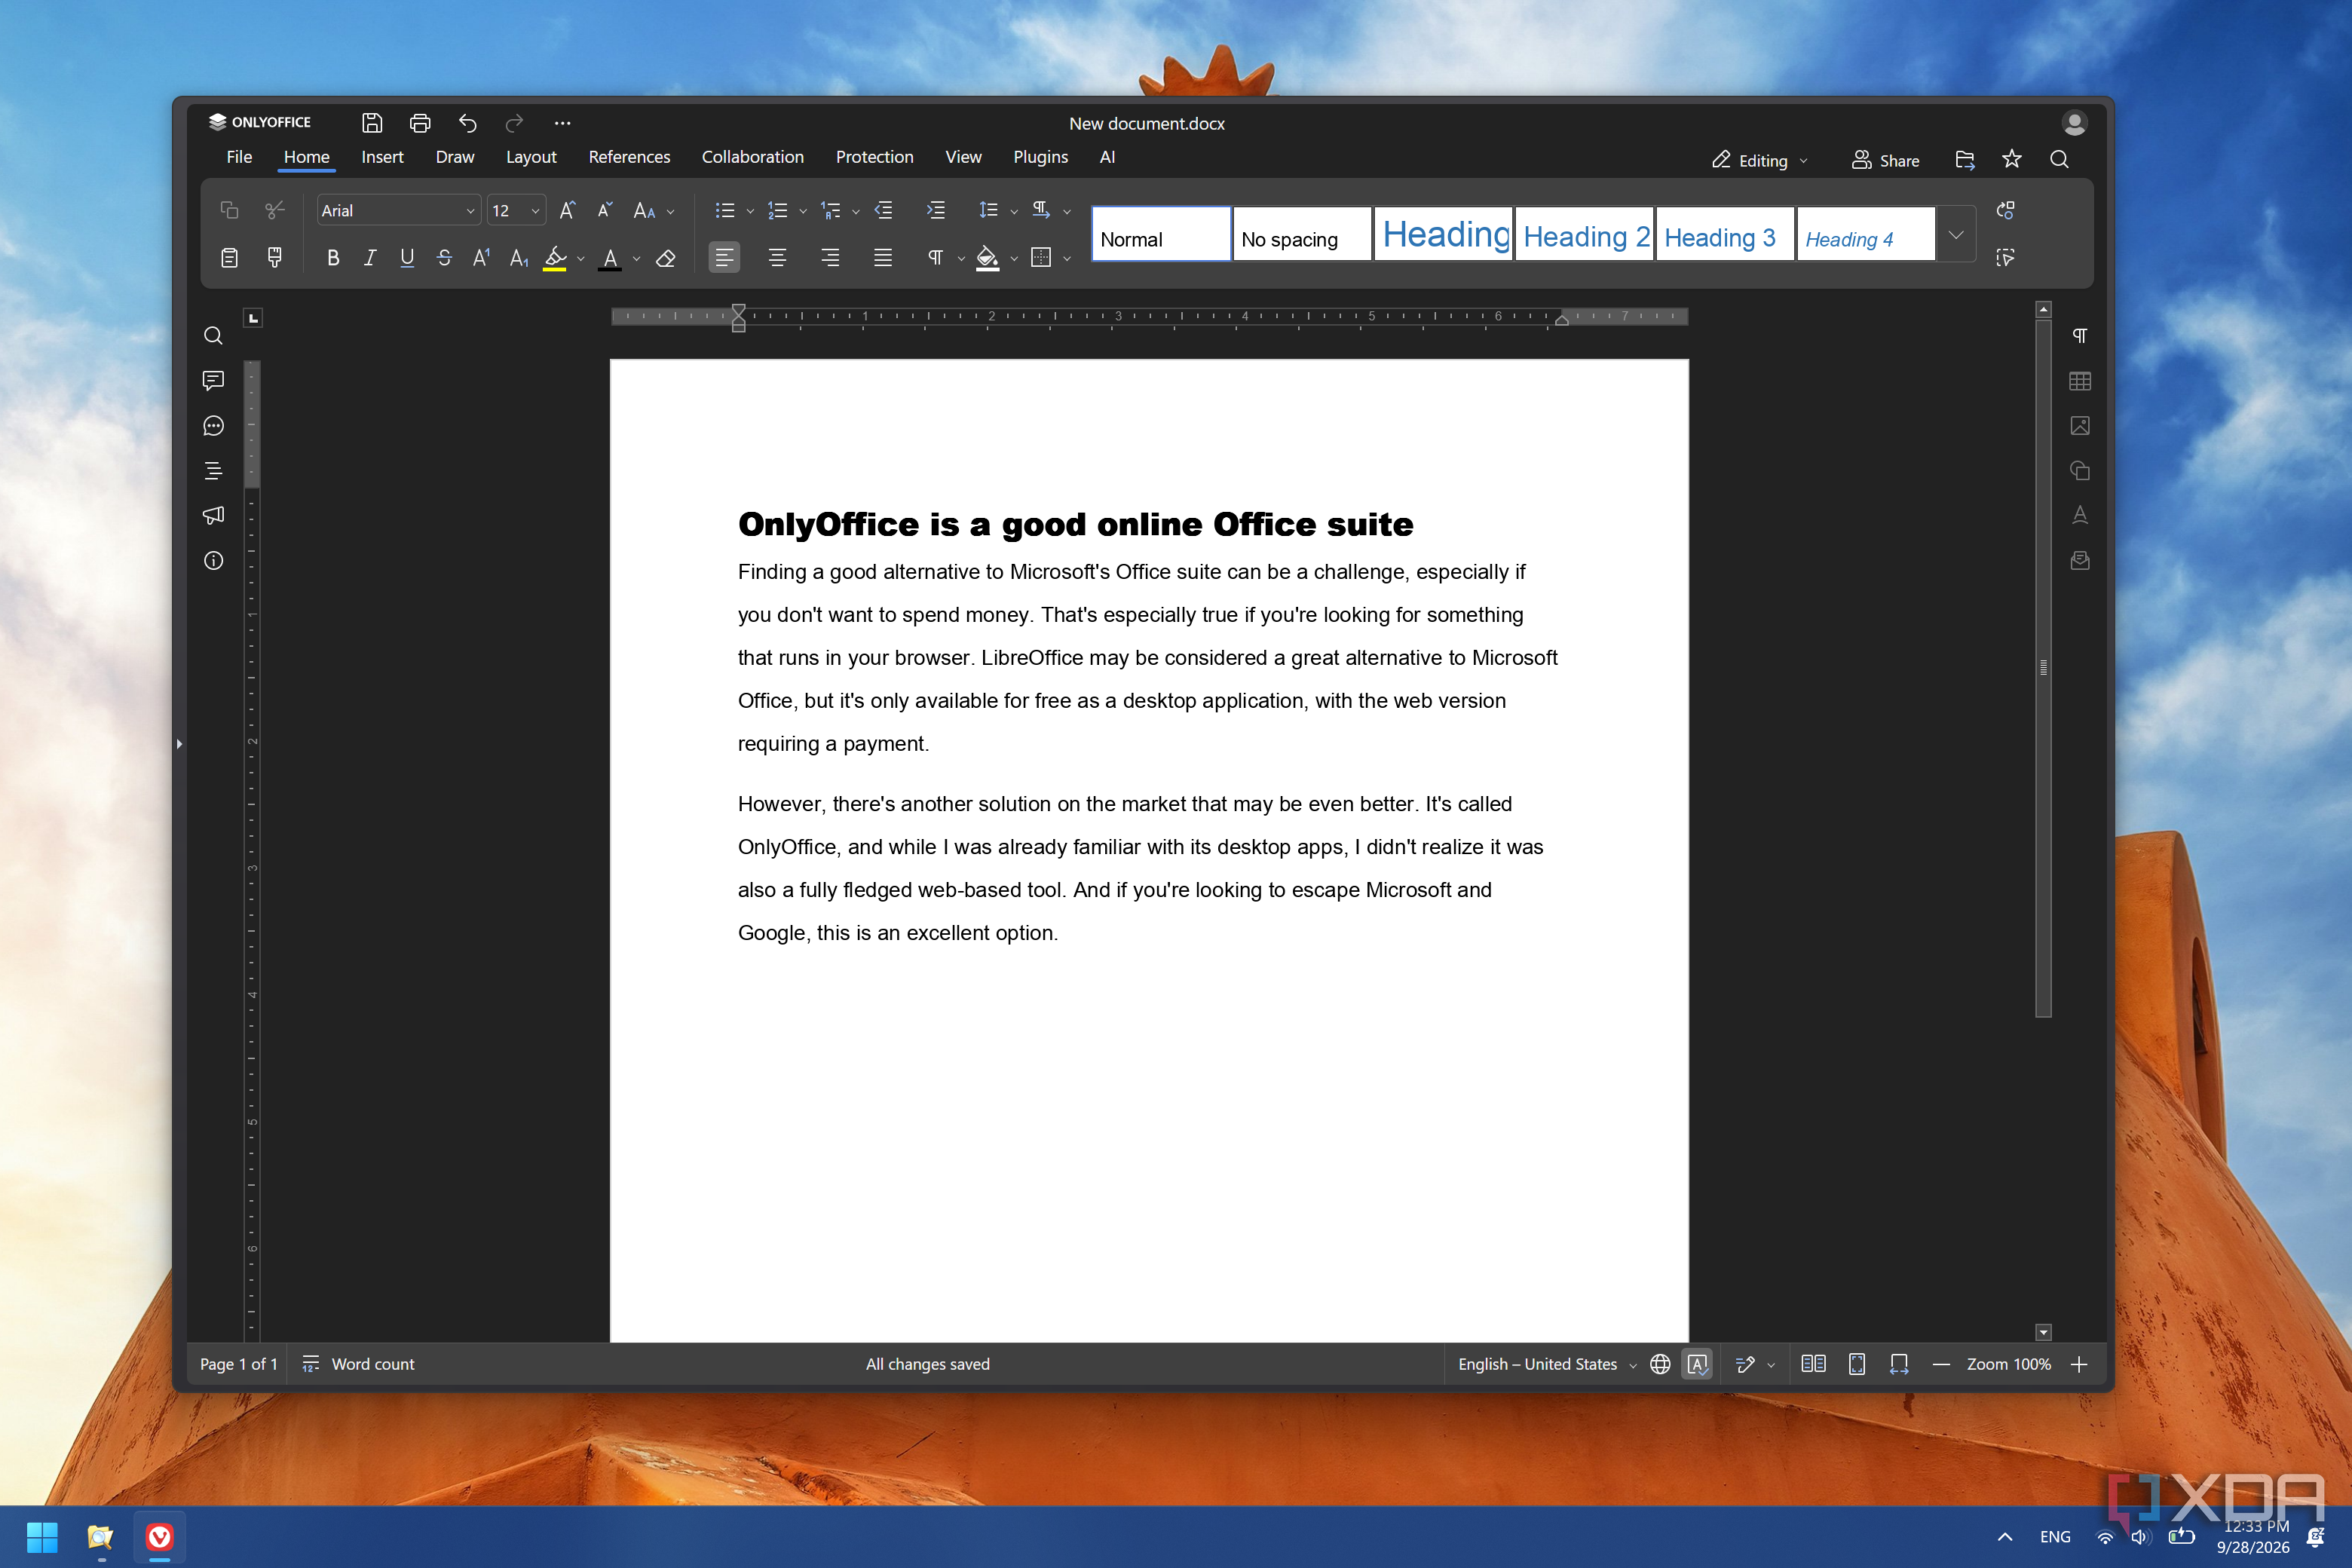Clear formatting with the eraser icon

pos(665,258)
